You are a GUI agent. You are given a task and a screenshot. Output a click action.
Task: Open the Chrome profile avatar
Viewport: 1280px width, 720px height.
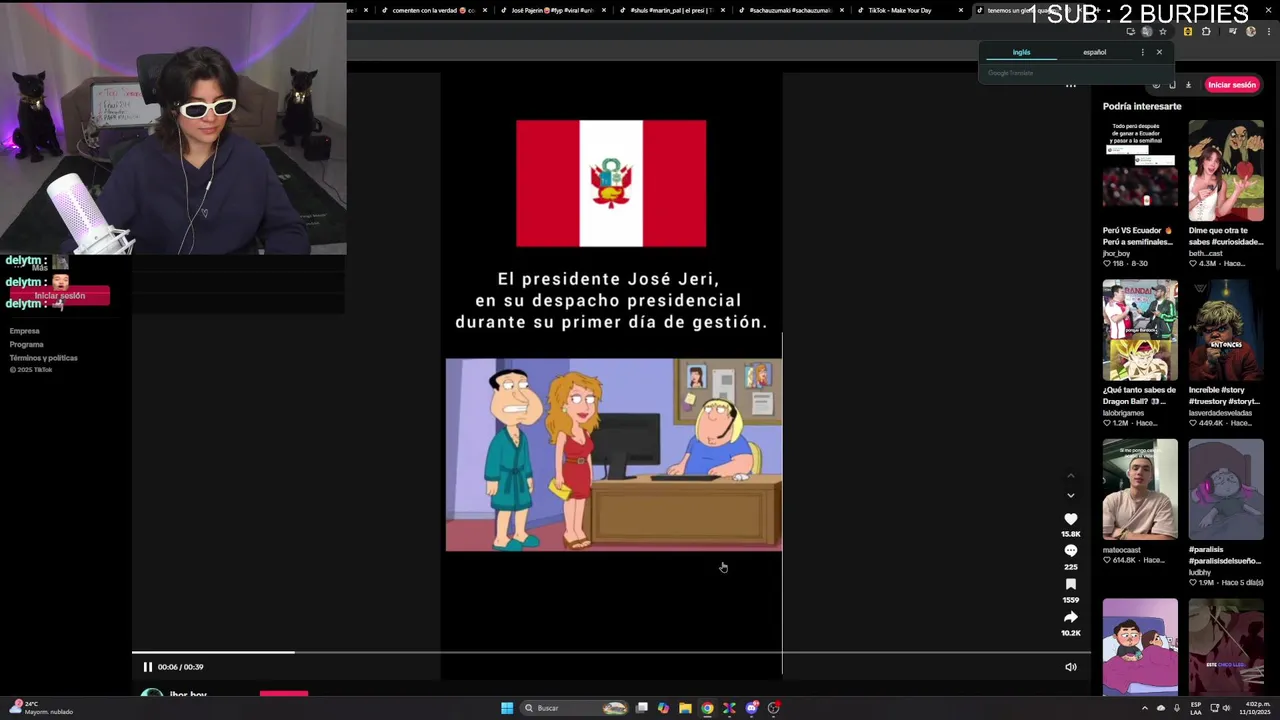(1250, 32)
